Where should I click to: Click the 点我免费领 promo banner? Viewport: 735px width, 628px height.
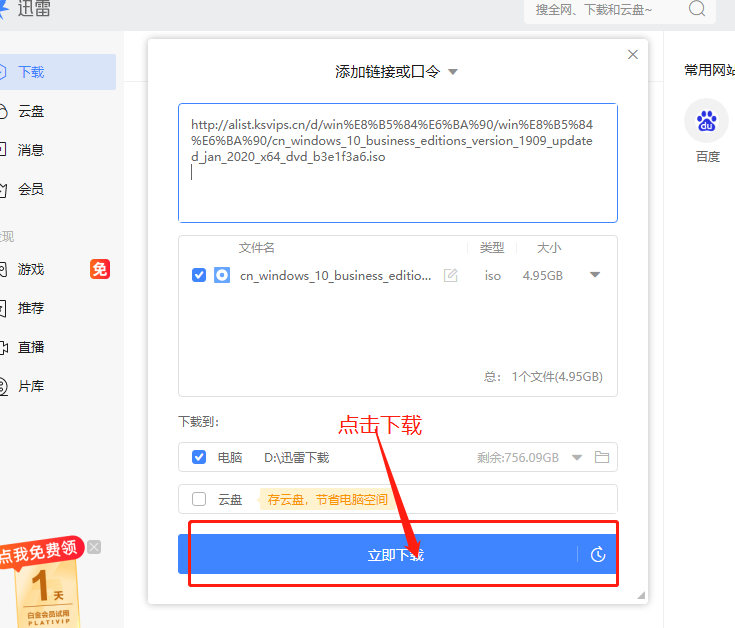point(40,552)
